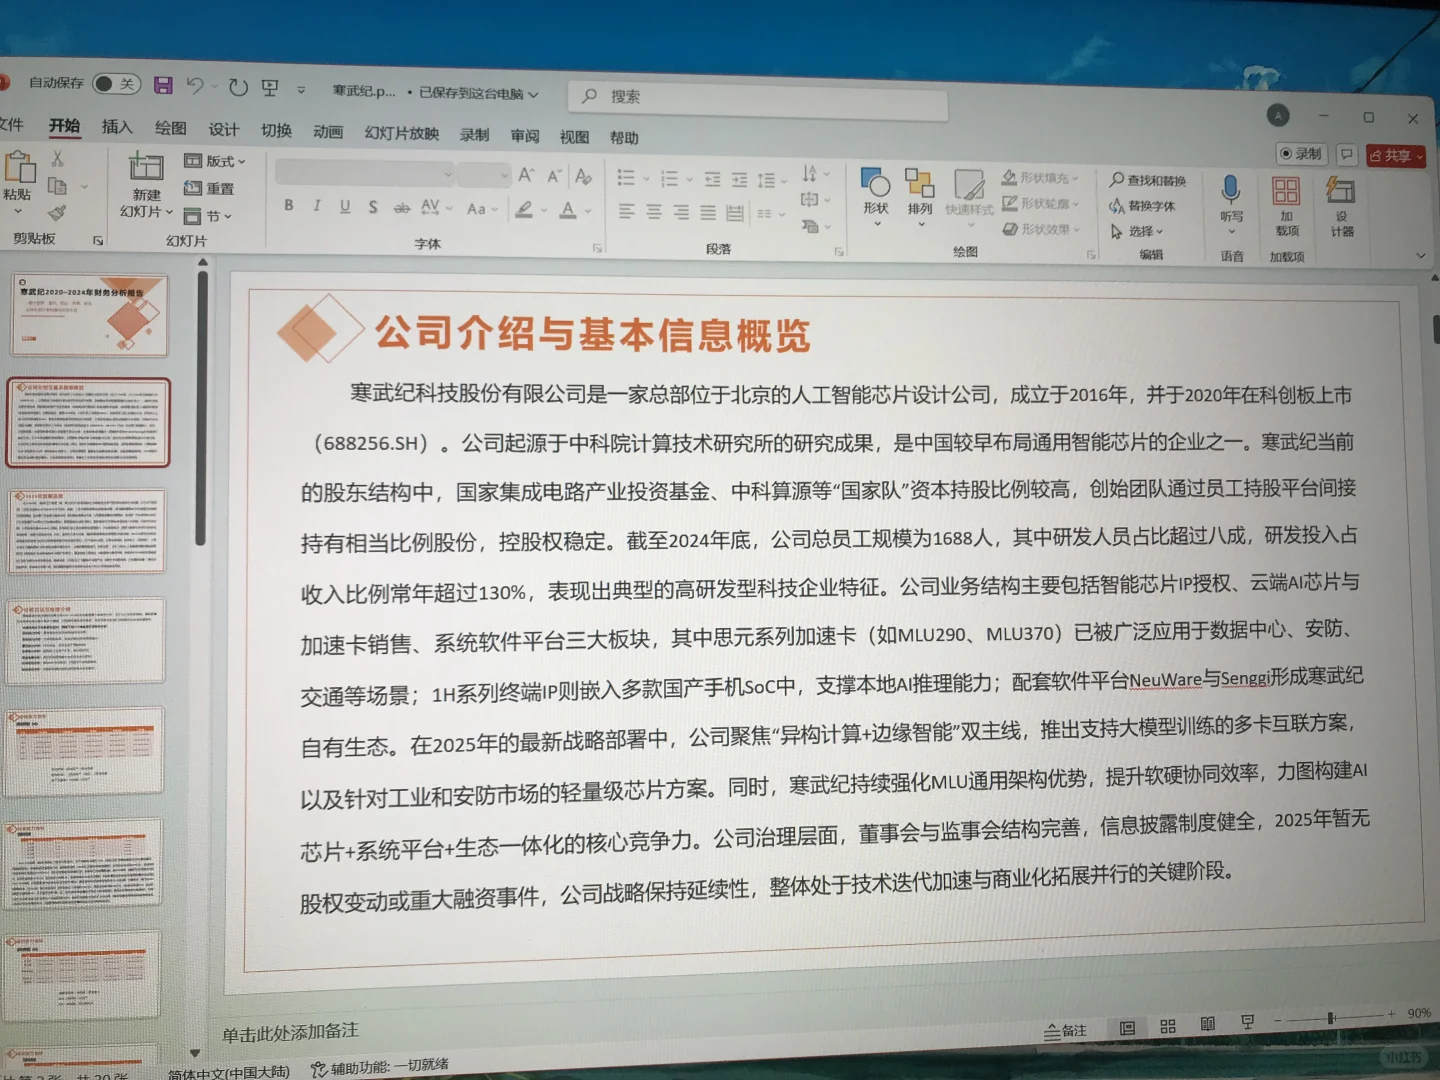
Task: Activate the 听写 (Dictate) microphone icon
Action: [x=1230, y=190]
